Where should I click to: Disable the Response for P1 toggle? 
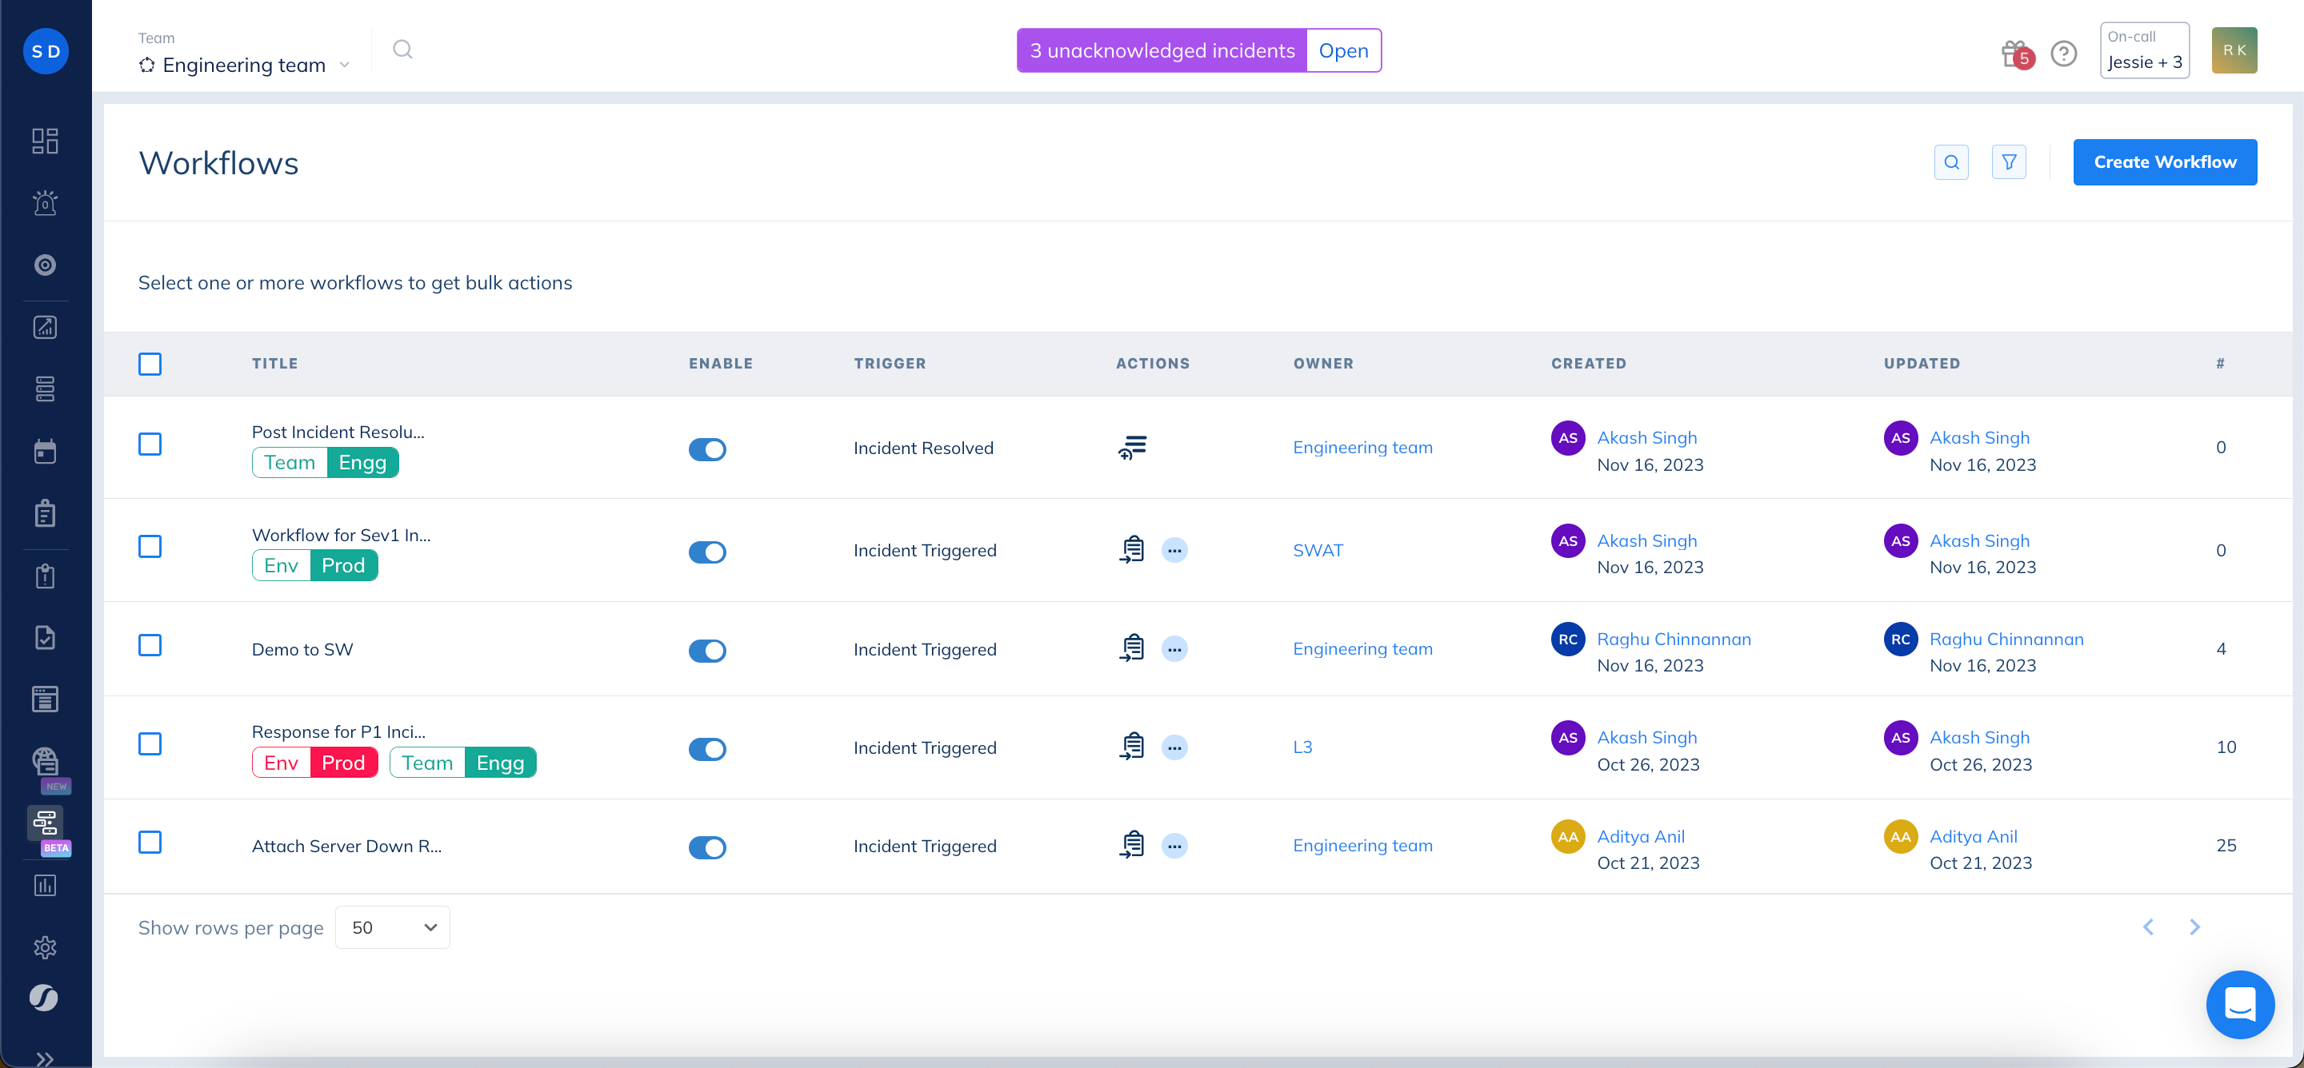(707, 749)
